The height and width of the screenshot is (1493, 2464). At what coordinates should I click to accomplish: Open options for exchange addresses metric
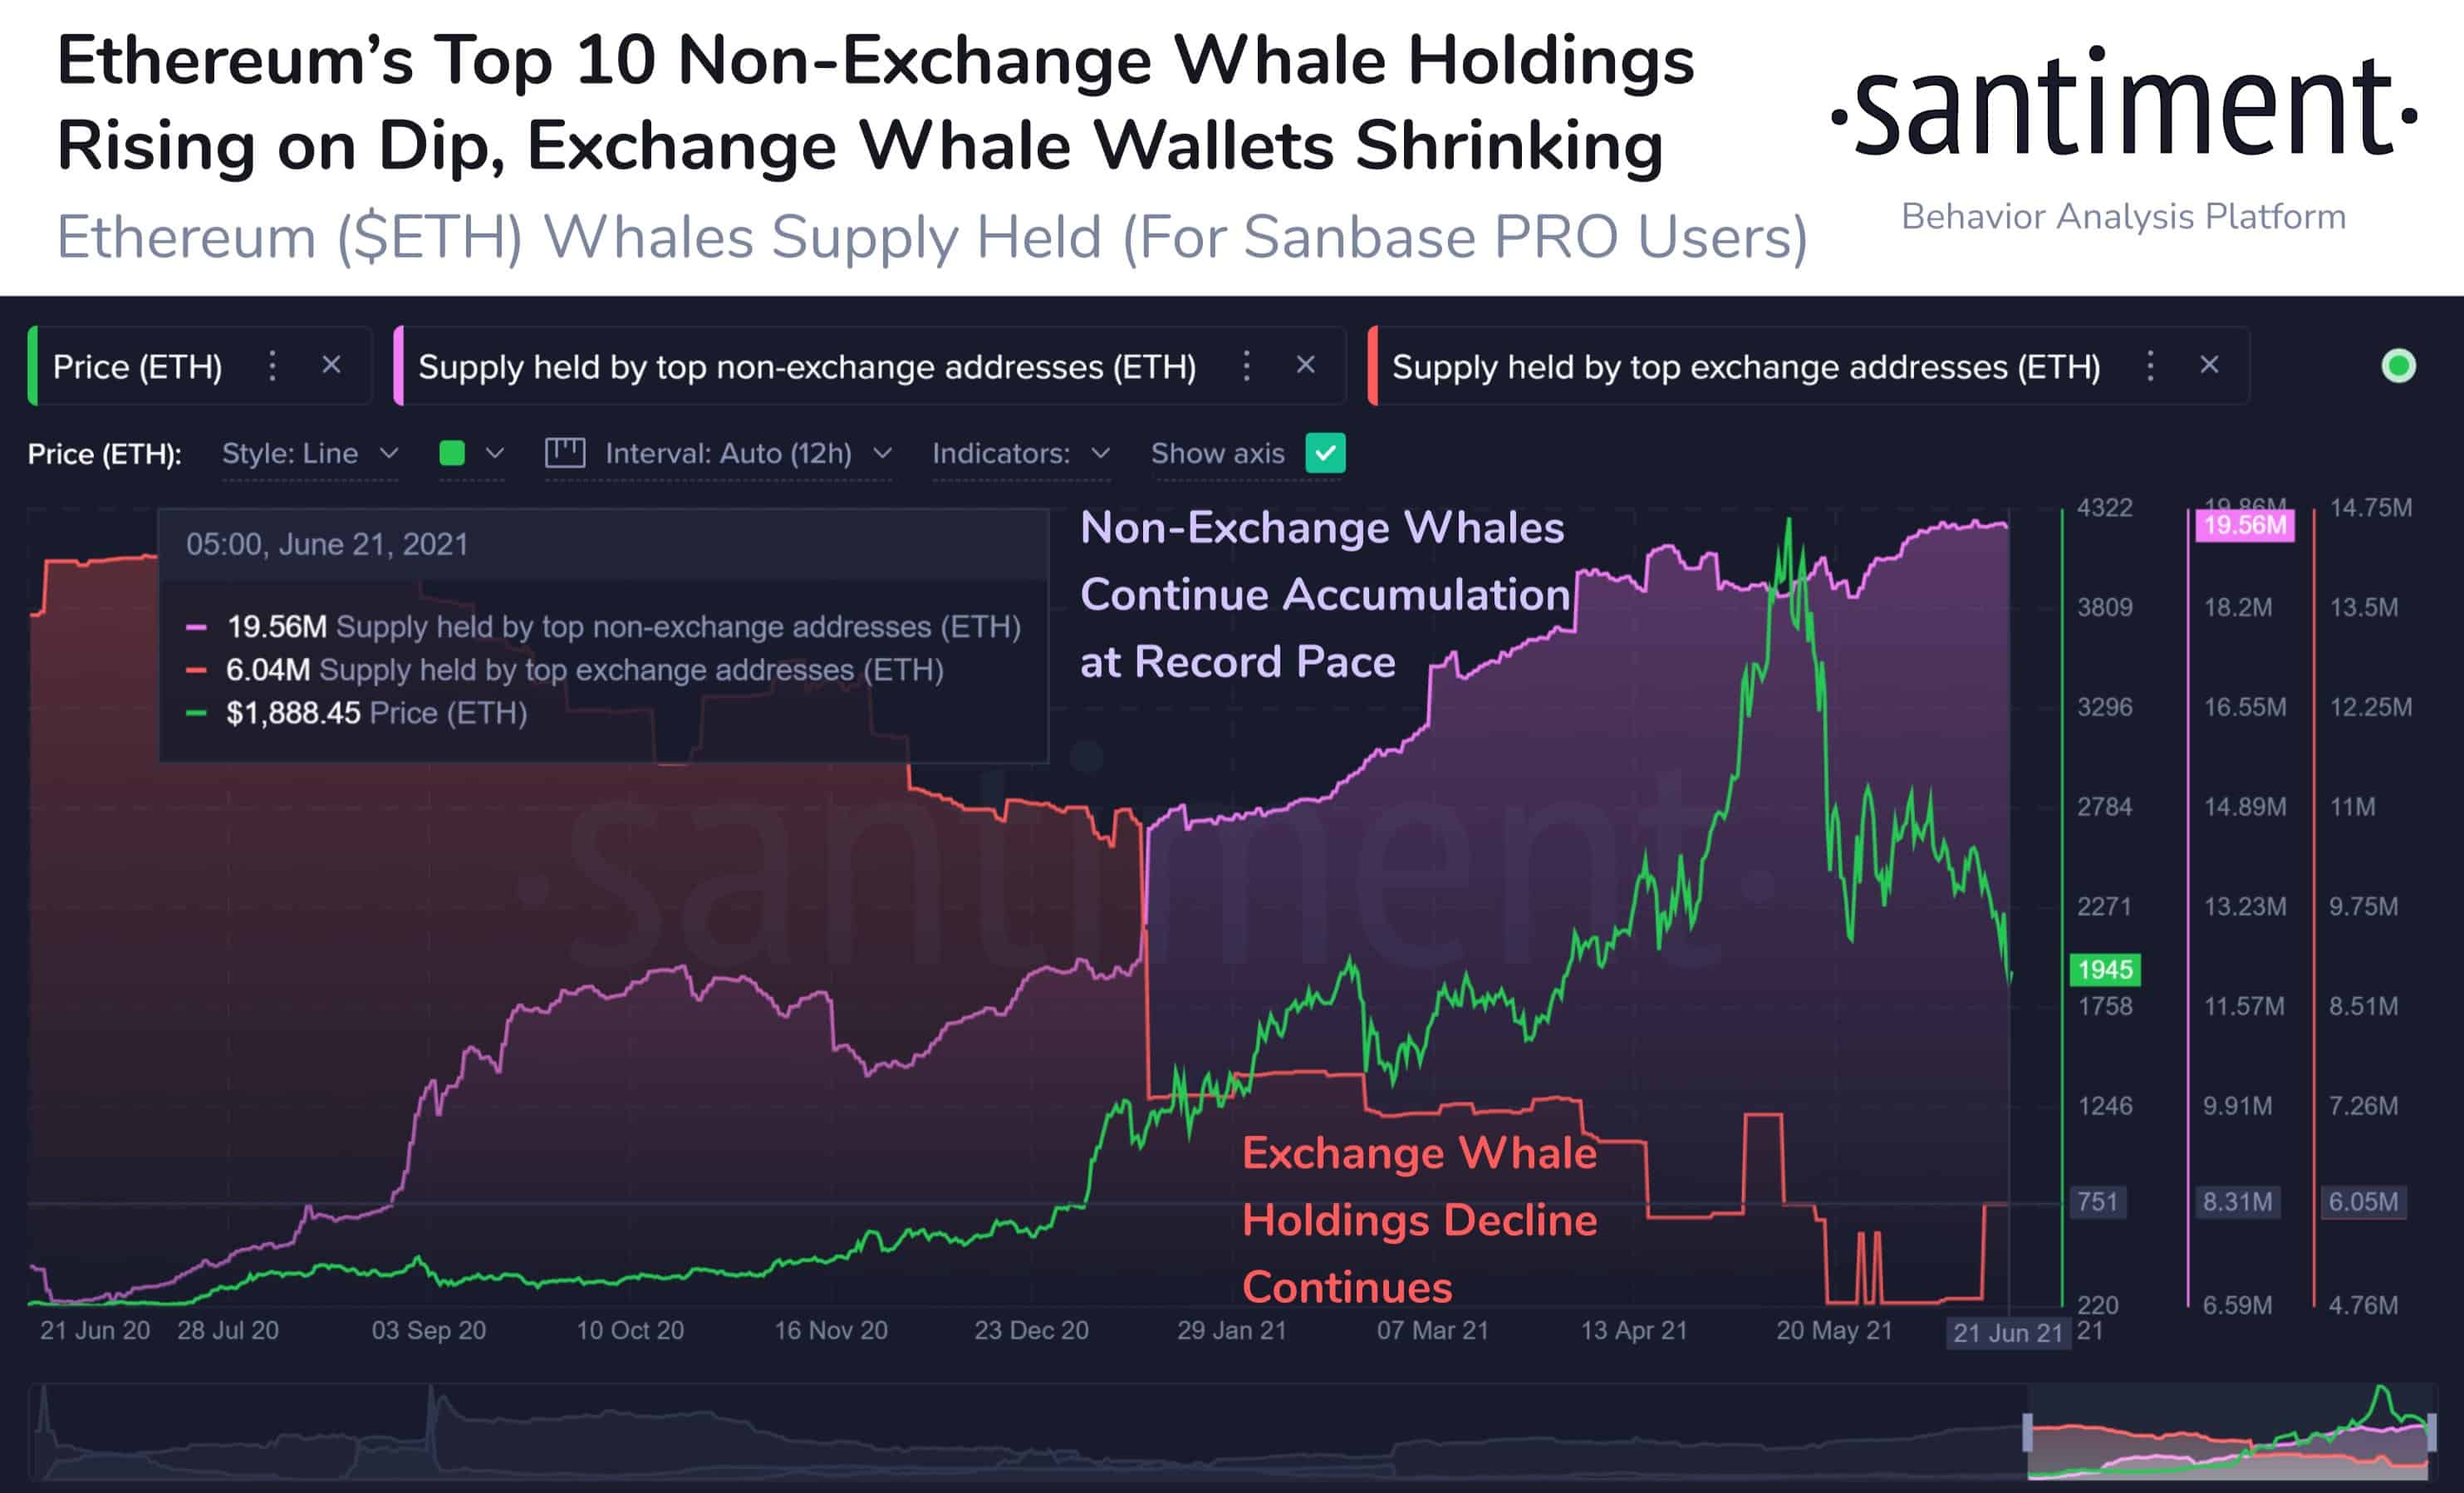[x=2150, y=366]
